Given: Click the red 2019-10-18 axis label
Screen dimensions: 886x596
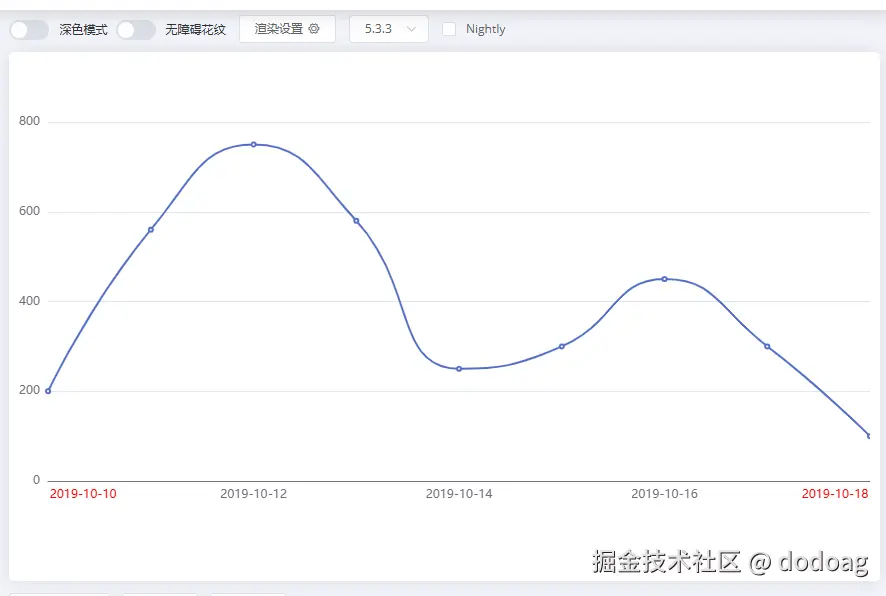Looking at the screenshot, I should click(x=836, y=493).
